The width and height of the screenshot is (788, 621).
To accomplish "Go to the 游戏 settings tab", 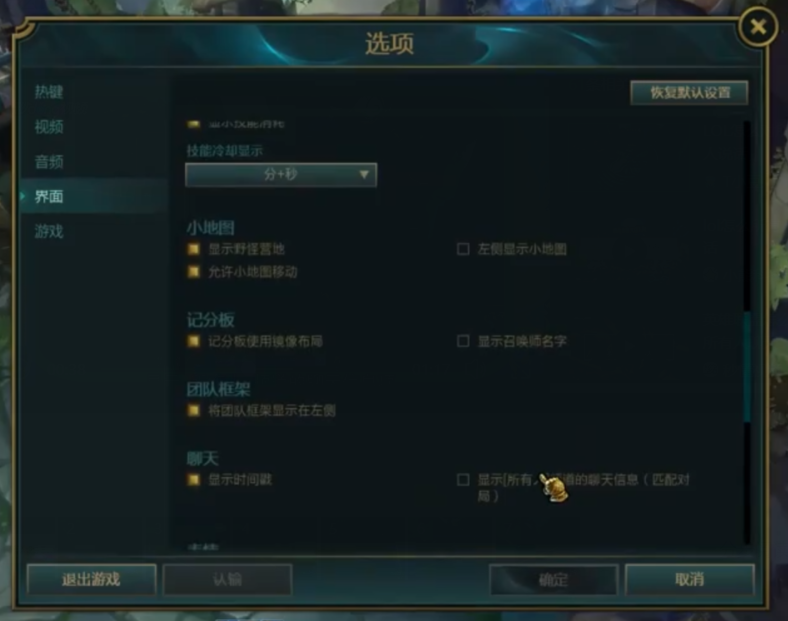I will pyautogui.click(x=49, y=232).
